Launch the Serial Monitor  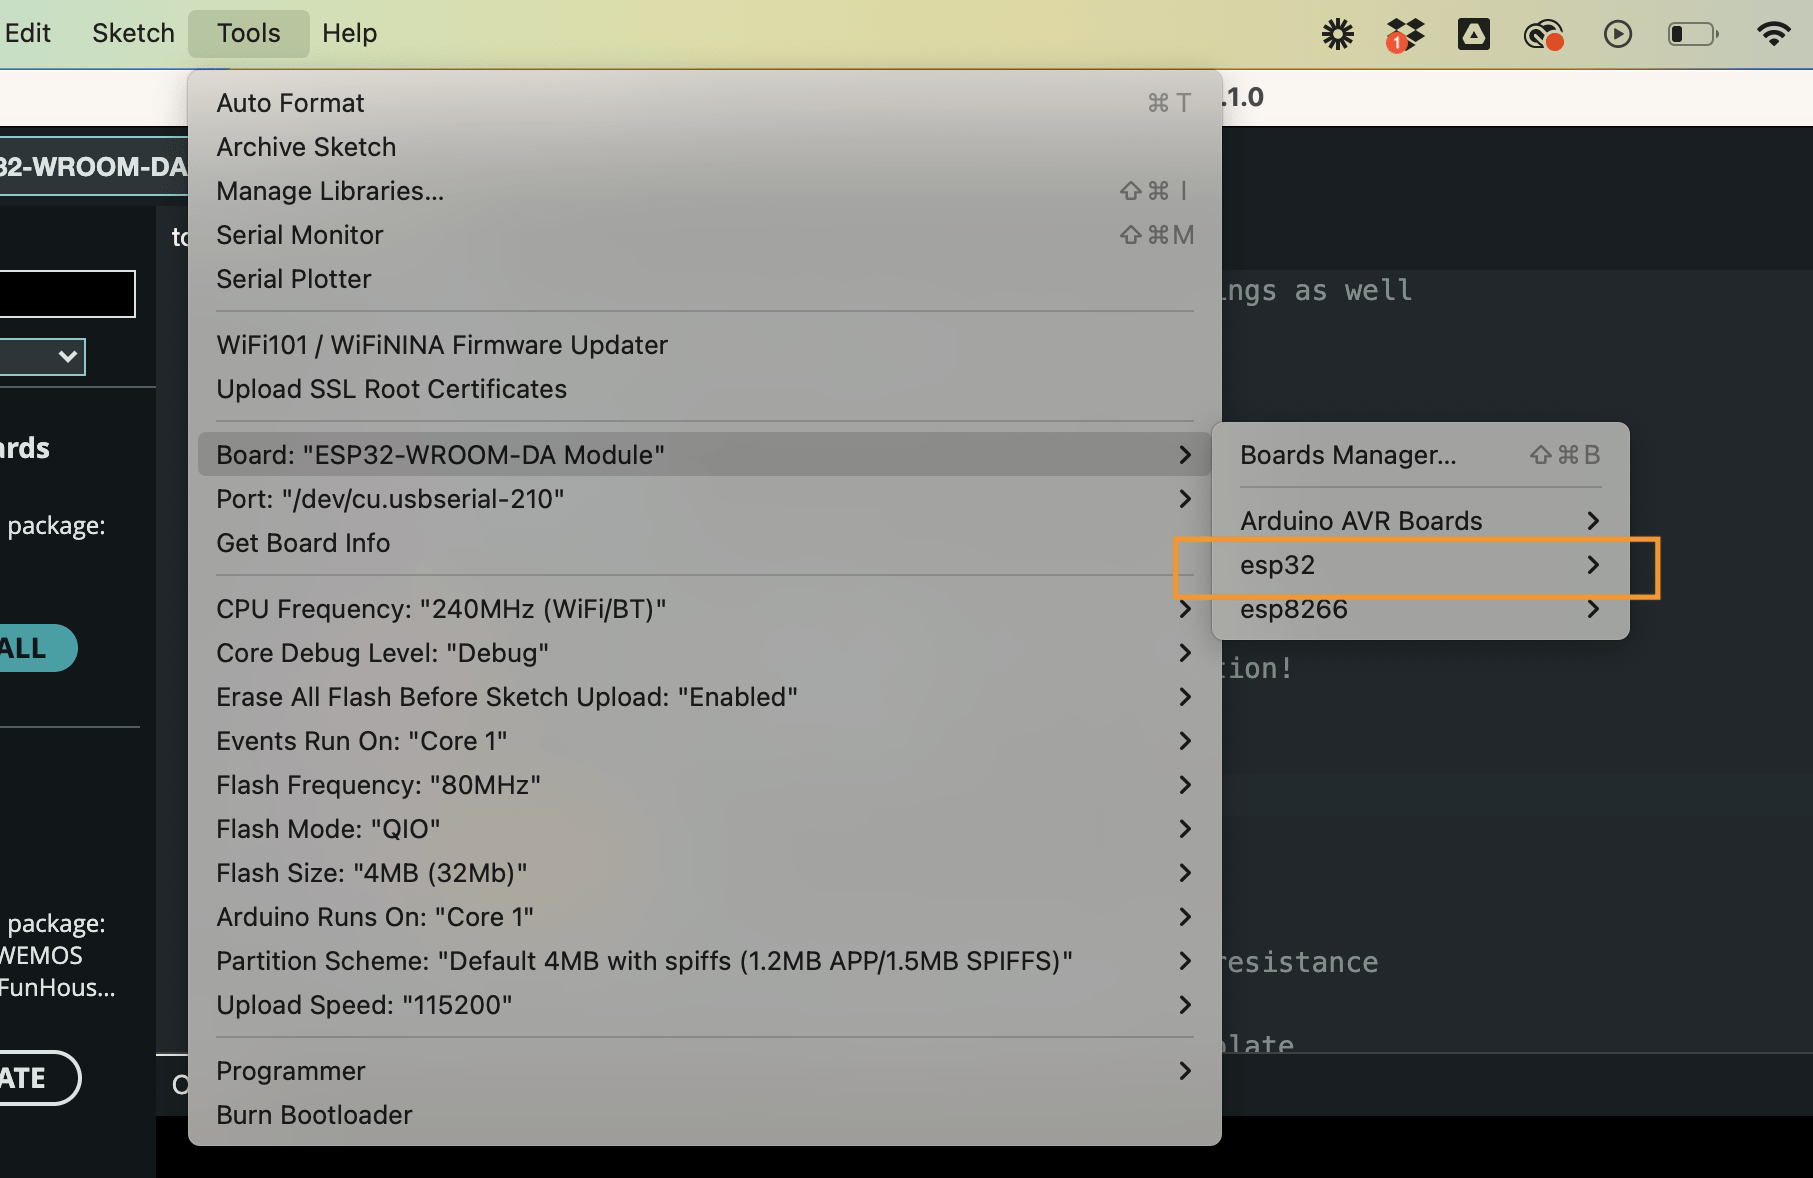pos(704,235)
